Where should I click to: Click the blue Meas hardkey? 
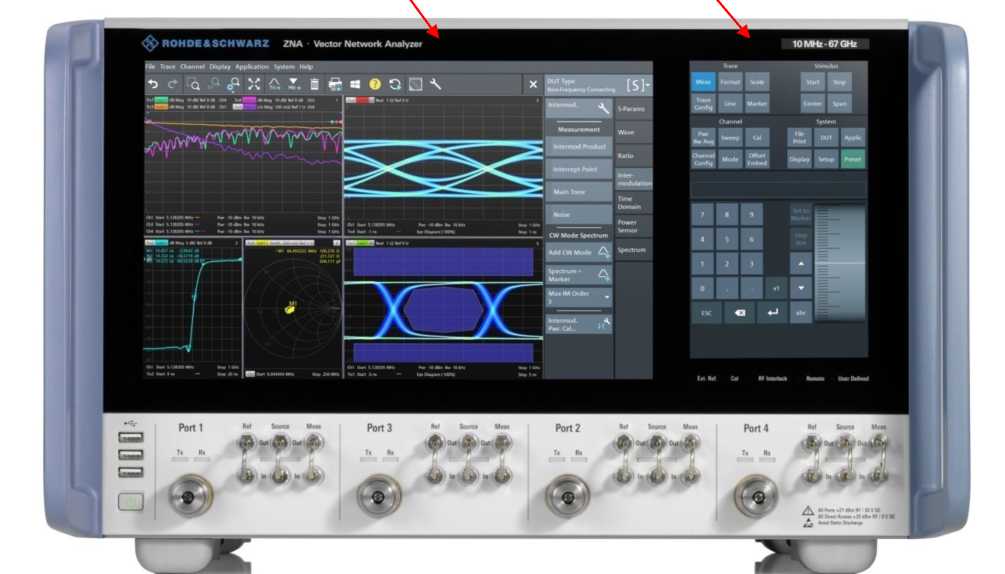point(703,82)
